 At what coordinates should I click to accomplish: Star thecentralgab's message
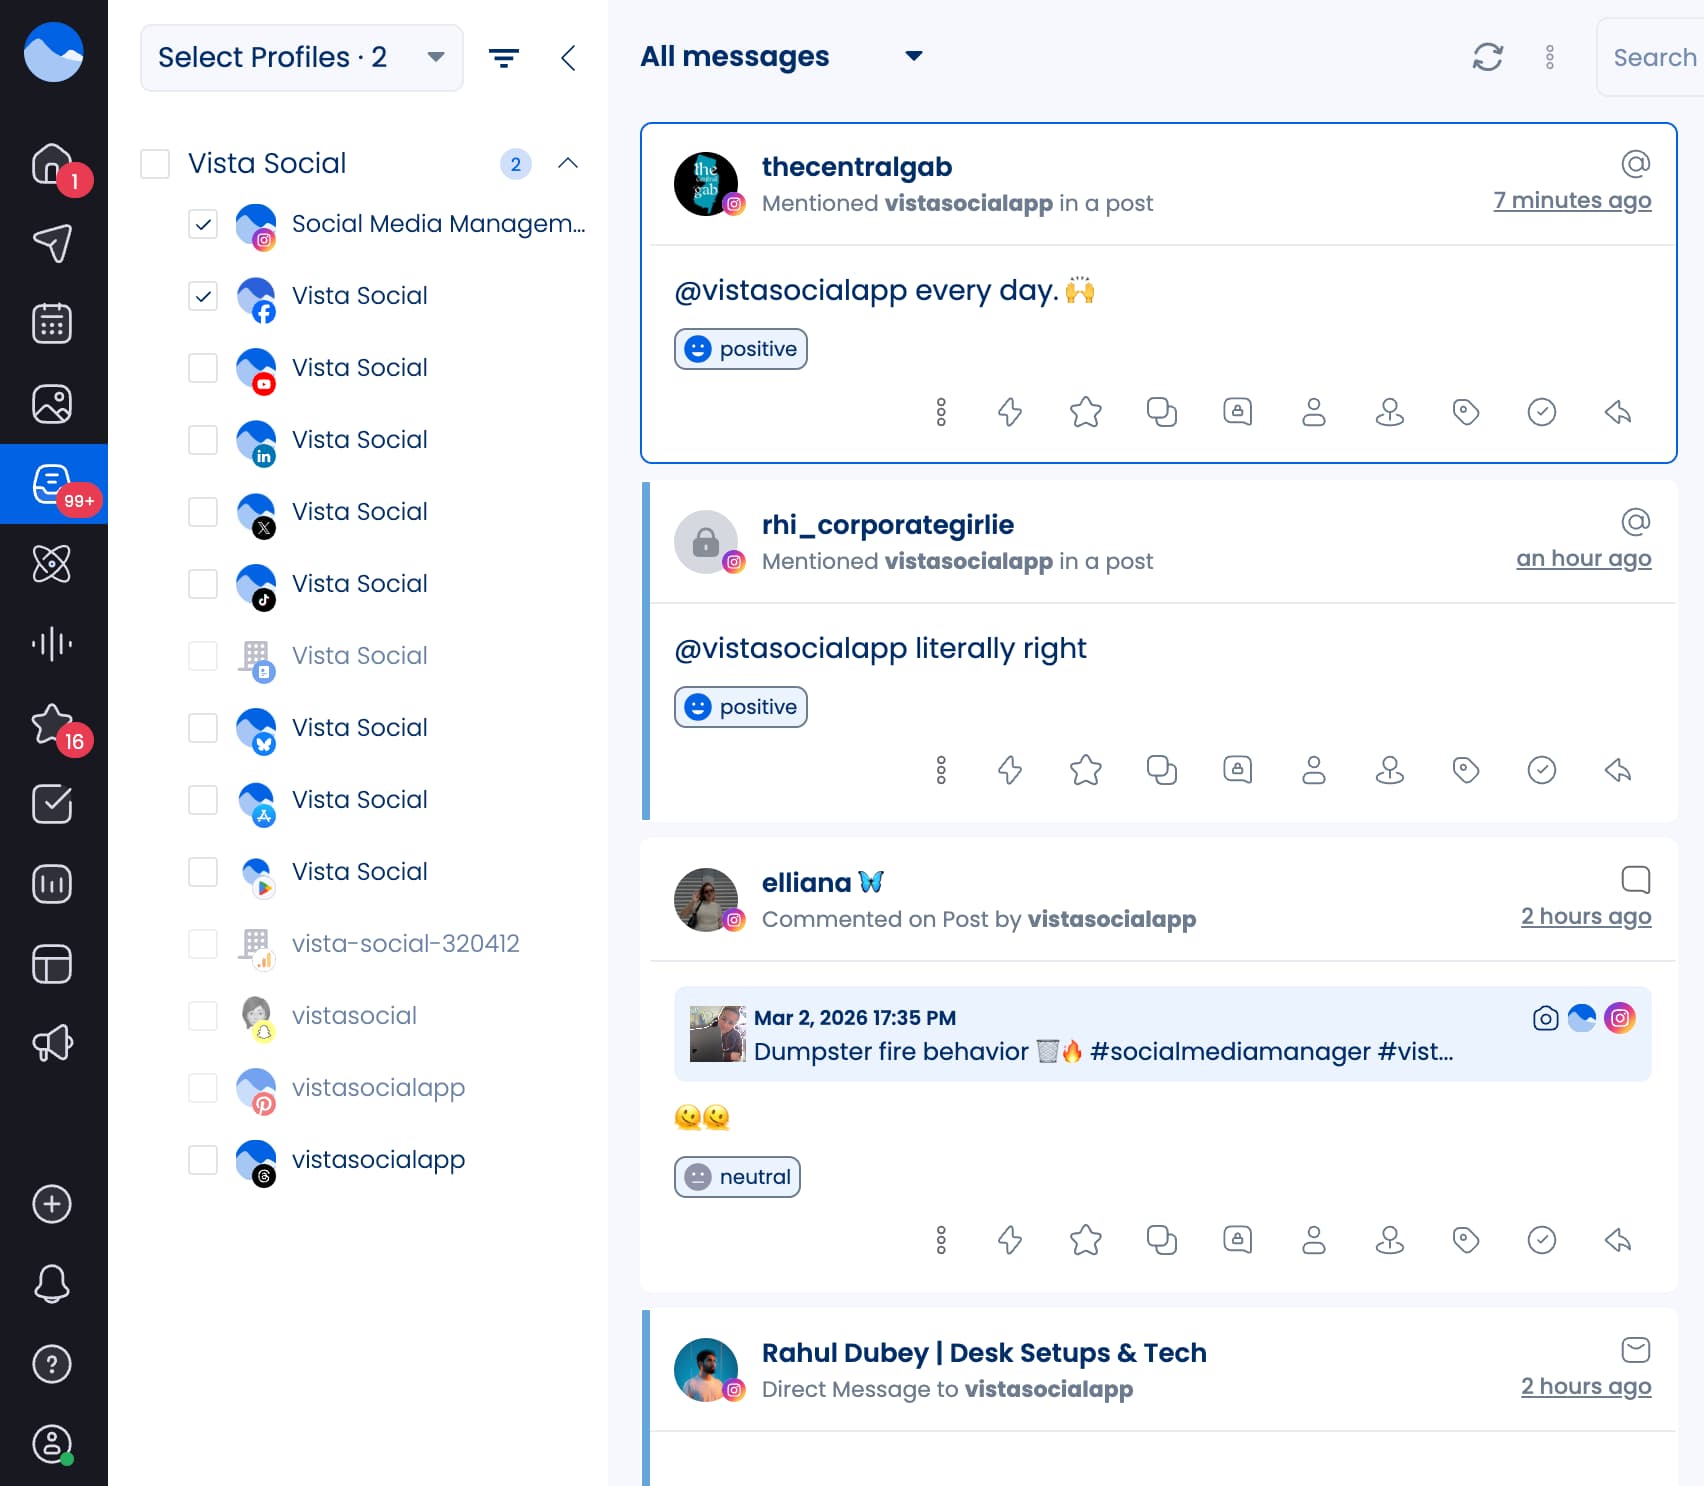[1085, 411]
